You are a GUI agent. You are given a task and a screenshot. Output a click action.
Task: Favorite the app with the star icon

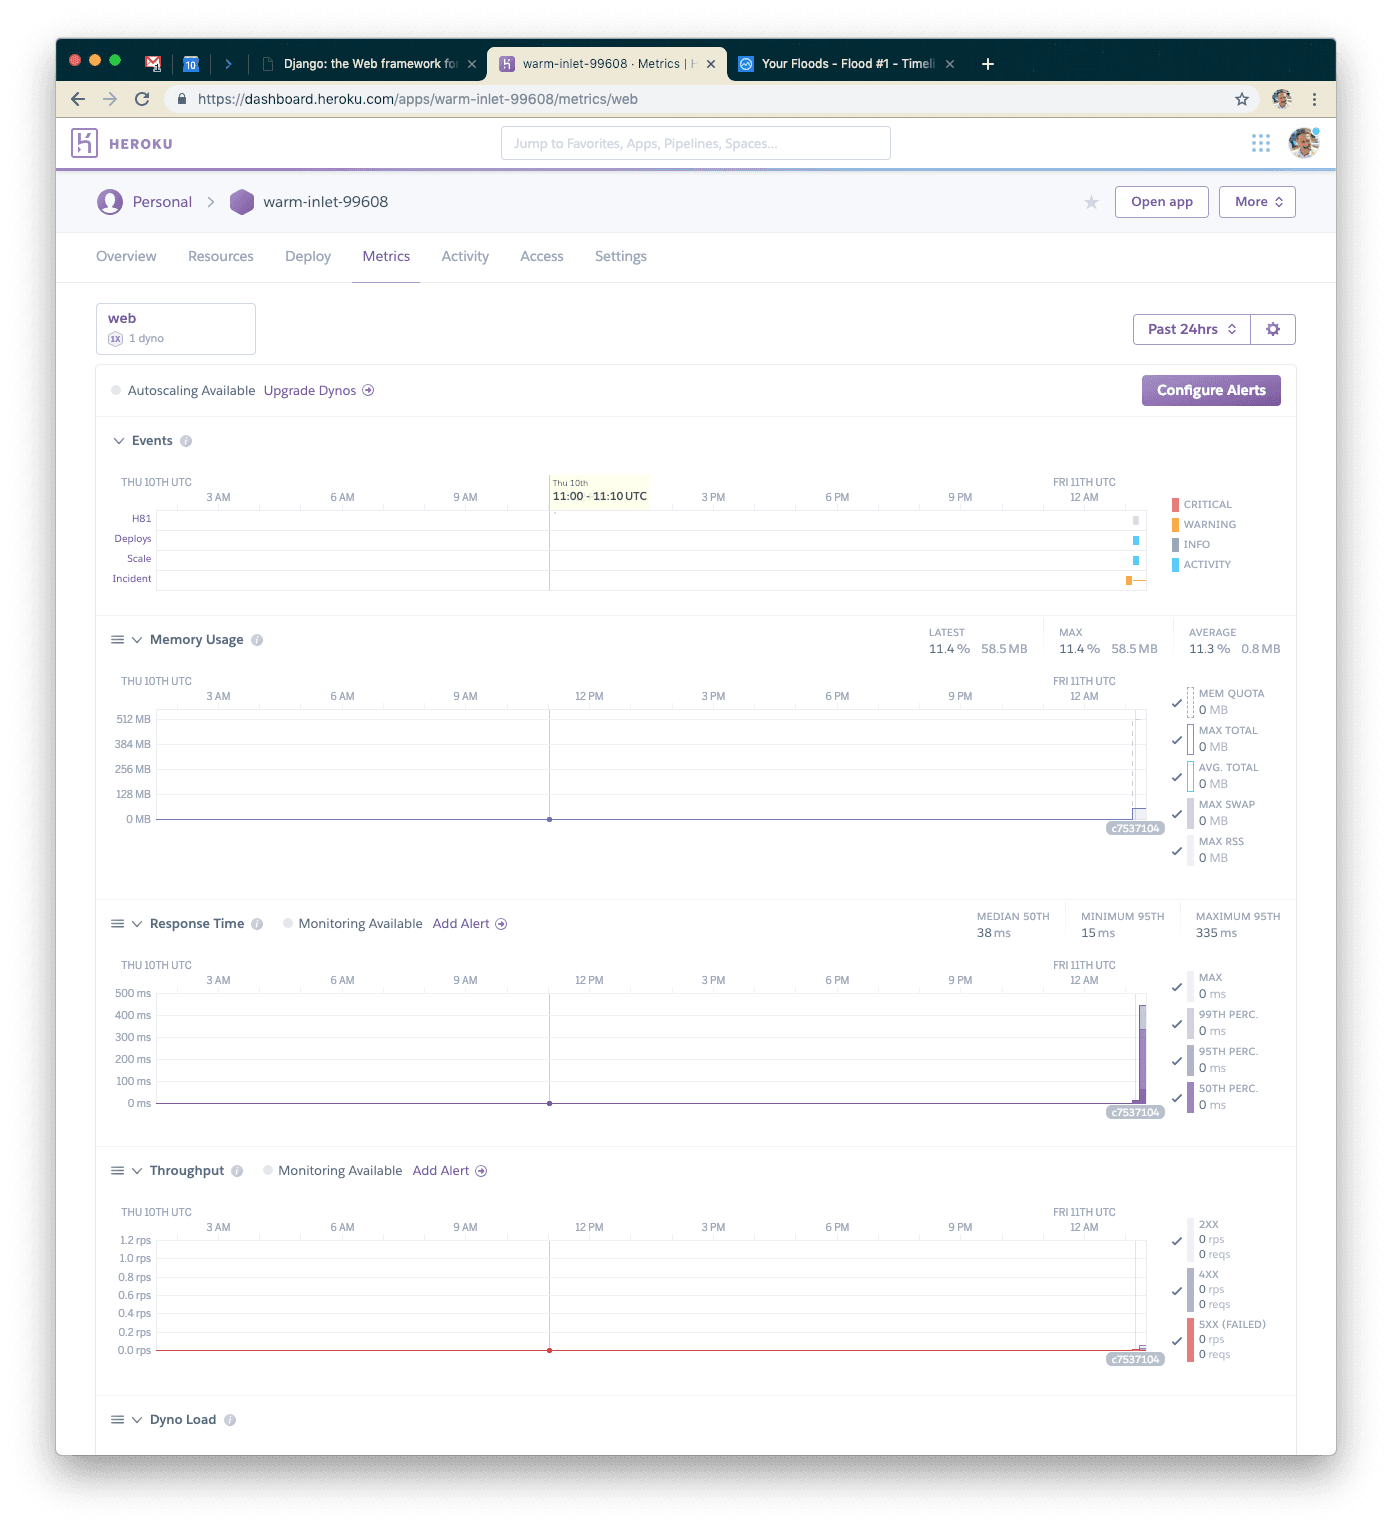point(1091,203)
